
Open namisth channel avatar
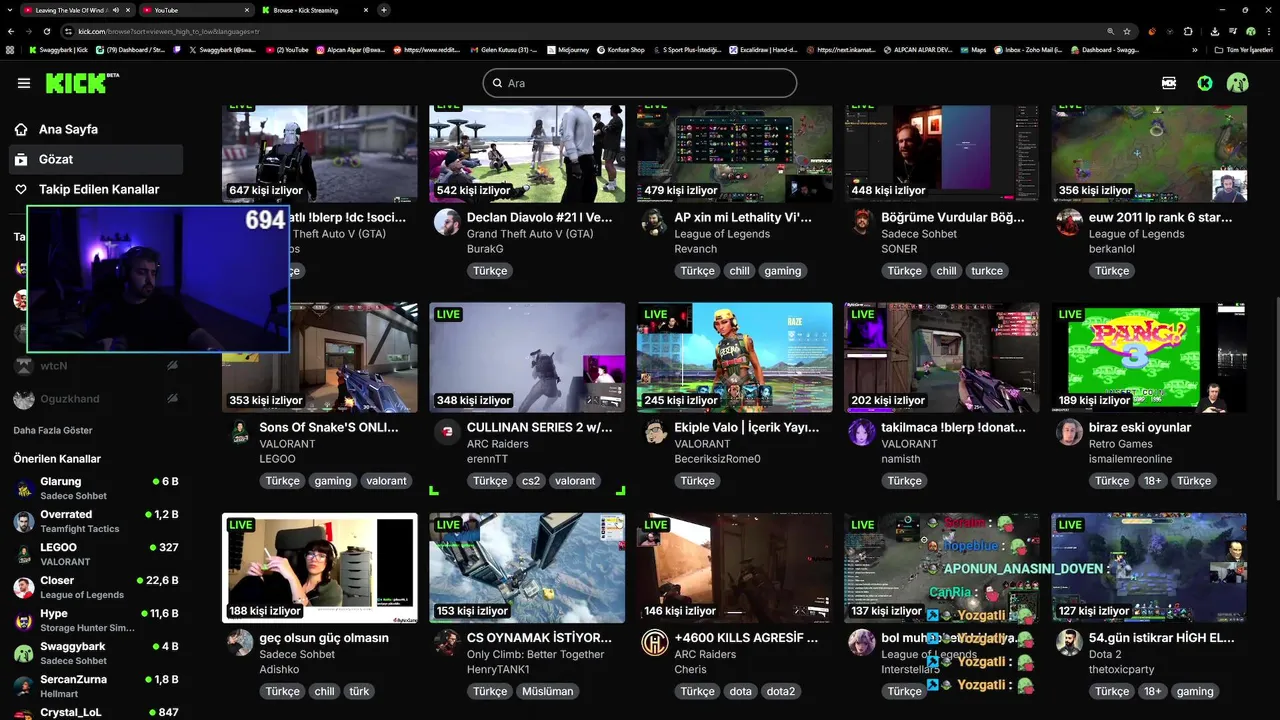click(862, 432)
